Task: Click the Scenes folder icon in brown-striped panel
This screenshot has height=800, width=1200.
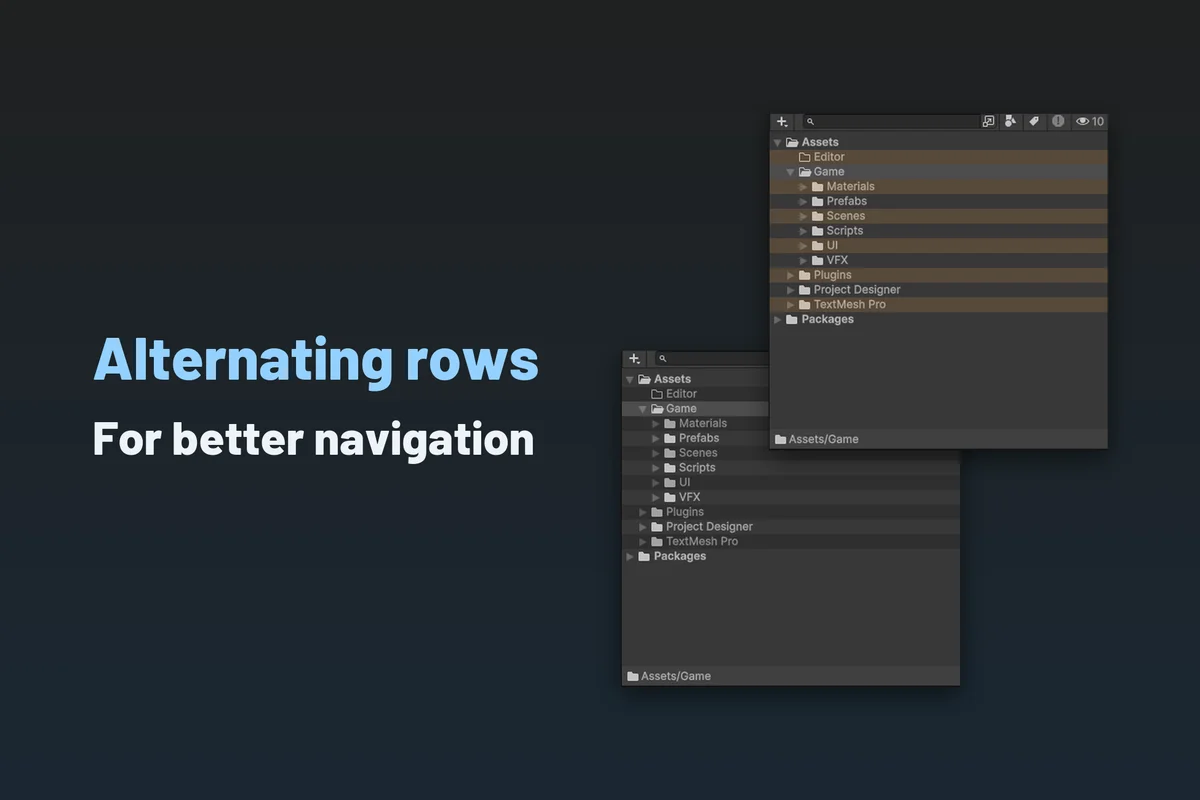Action: (x=818, y=216)
